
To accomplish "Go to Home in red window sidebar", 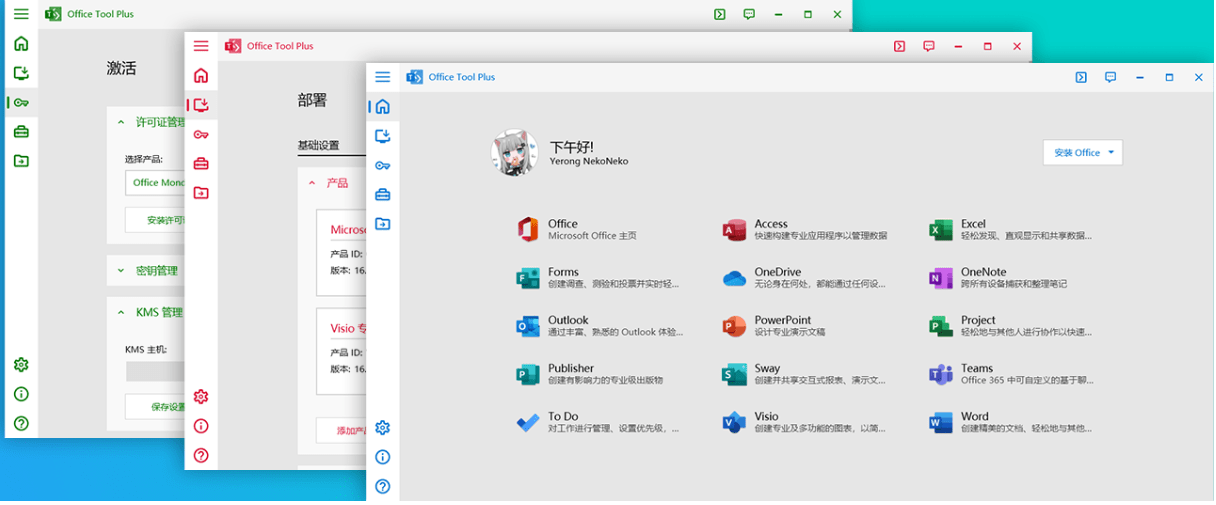I will (201, 75).
